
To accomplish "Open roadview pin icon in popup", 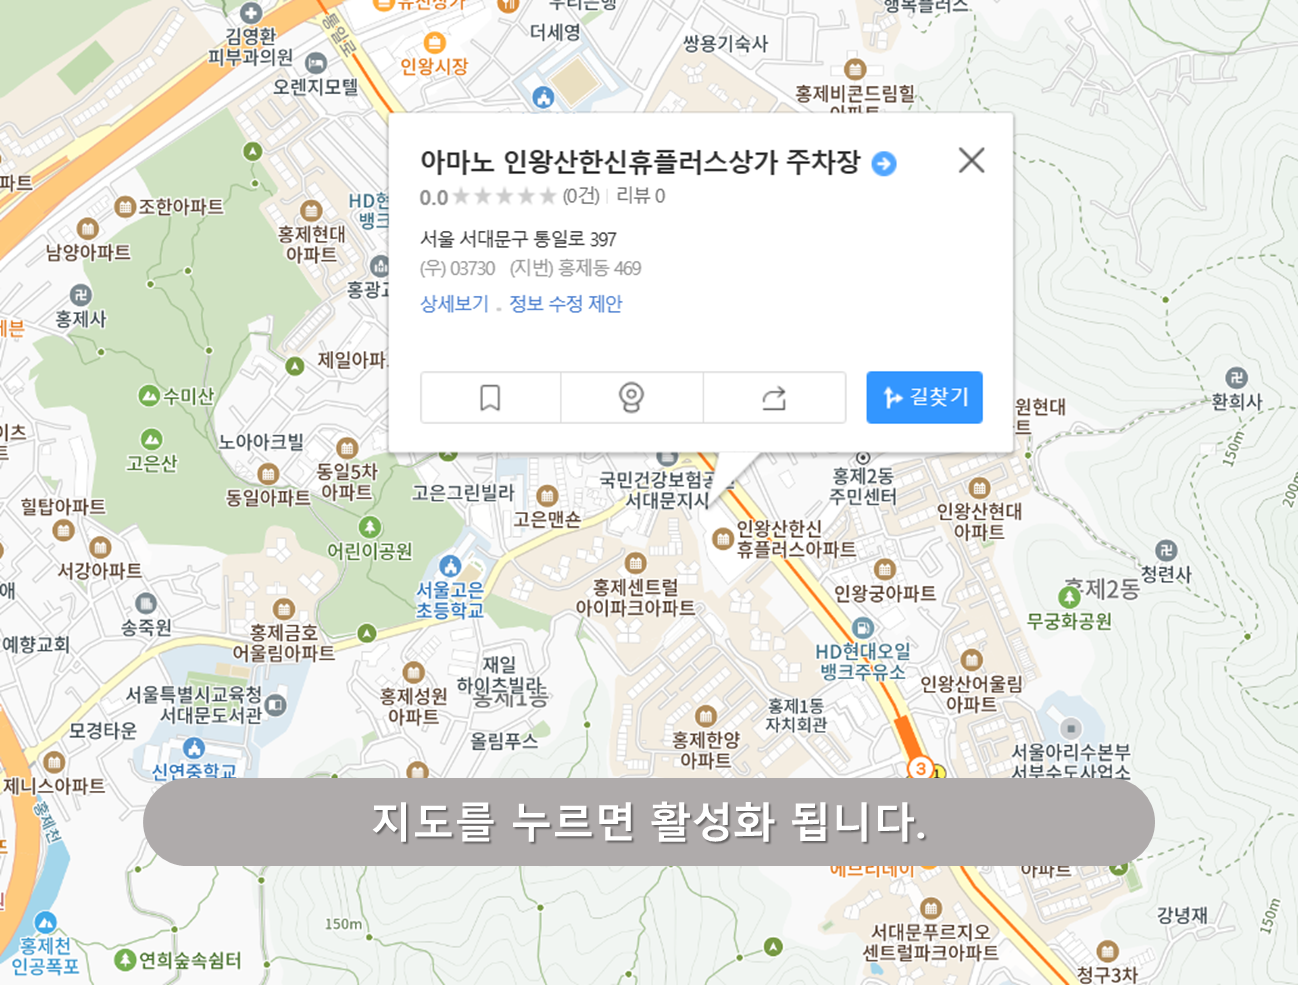I will pos(631,398).
